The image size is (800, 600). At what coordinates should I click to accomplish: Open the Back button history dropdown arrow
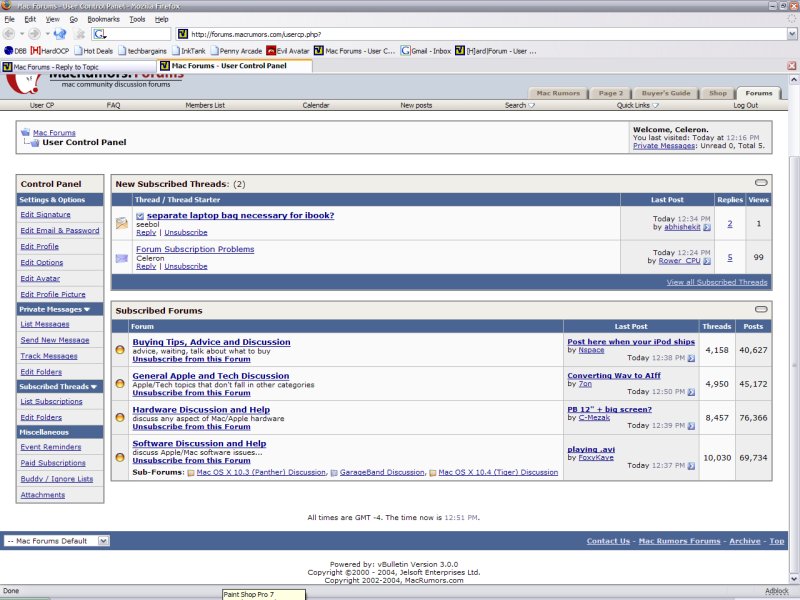22,34
